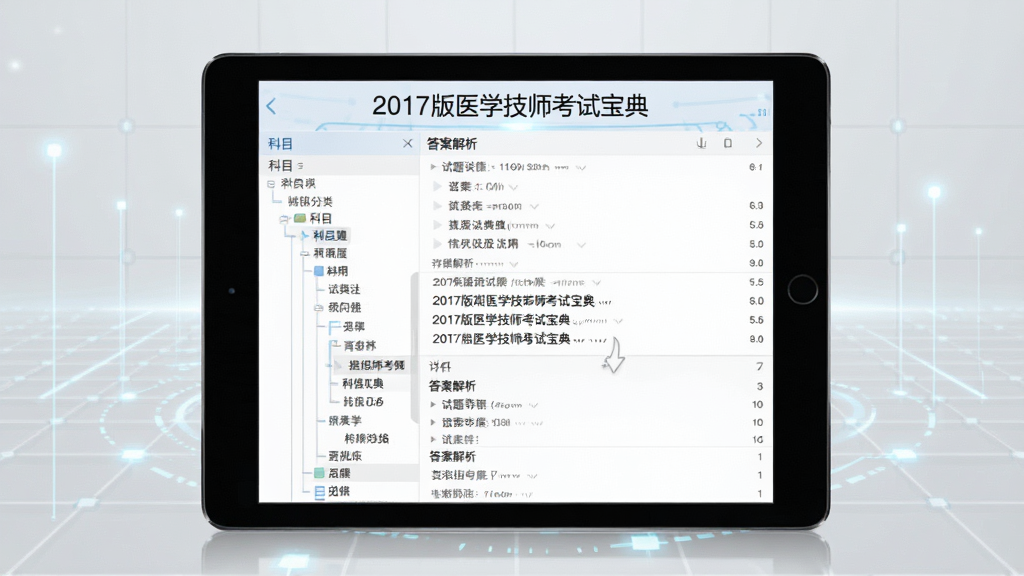Click the vertical scrollbar between the two panels
Screen dimensions: 1024x576
(414, 347)
